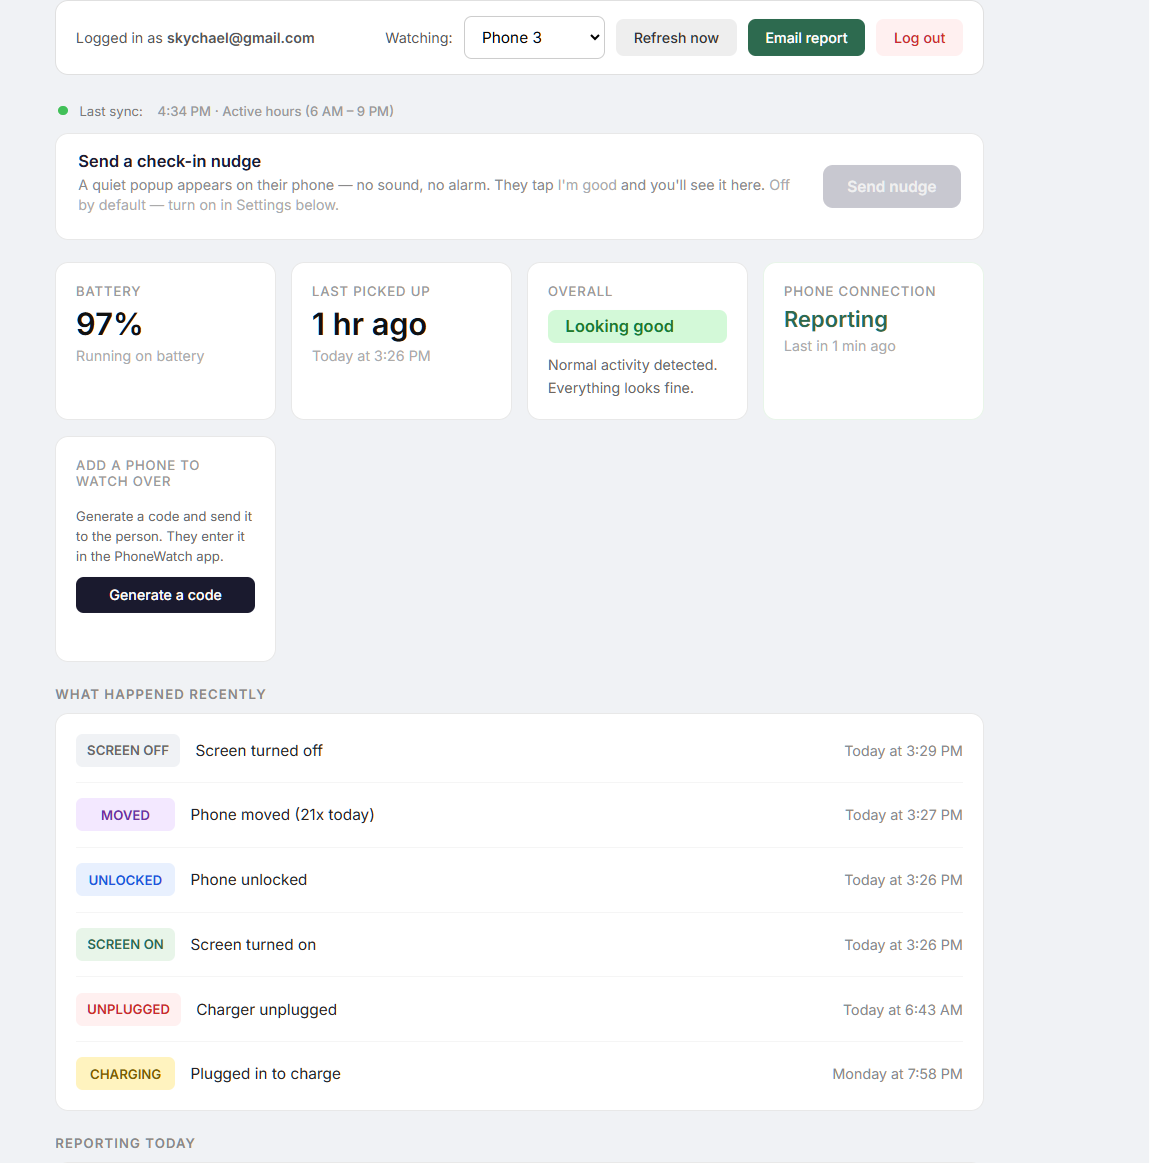The width and height of the screenshot is (1150, 1163).
Task: Open the Watching phone dropdown
Action: click(x=534, y=38)
